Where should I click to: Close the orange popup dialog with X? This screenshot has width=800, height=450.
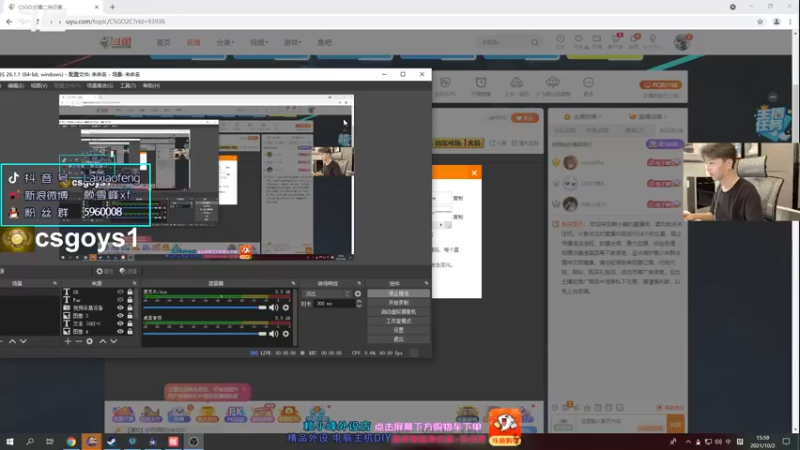coord(474,173)
